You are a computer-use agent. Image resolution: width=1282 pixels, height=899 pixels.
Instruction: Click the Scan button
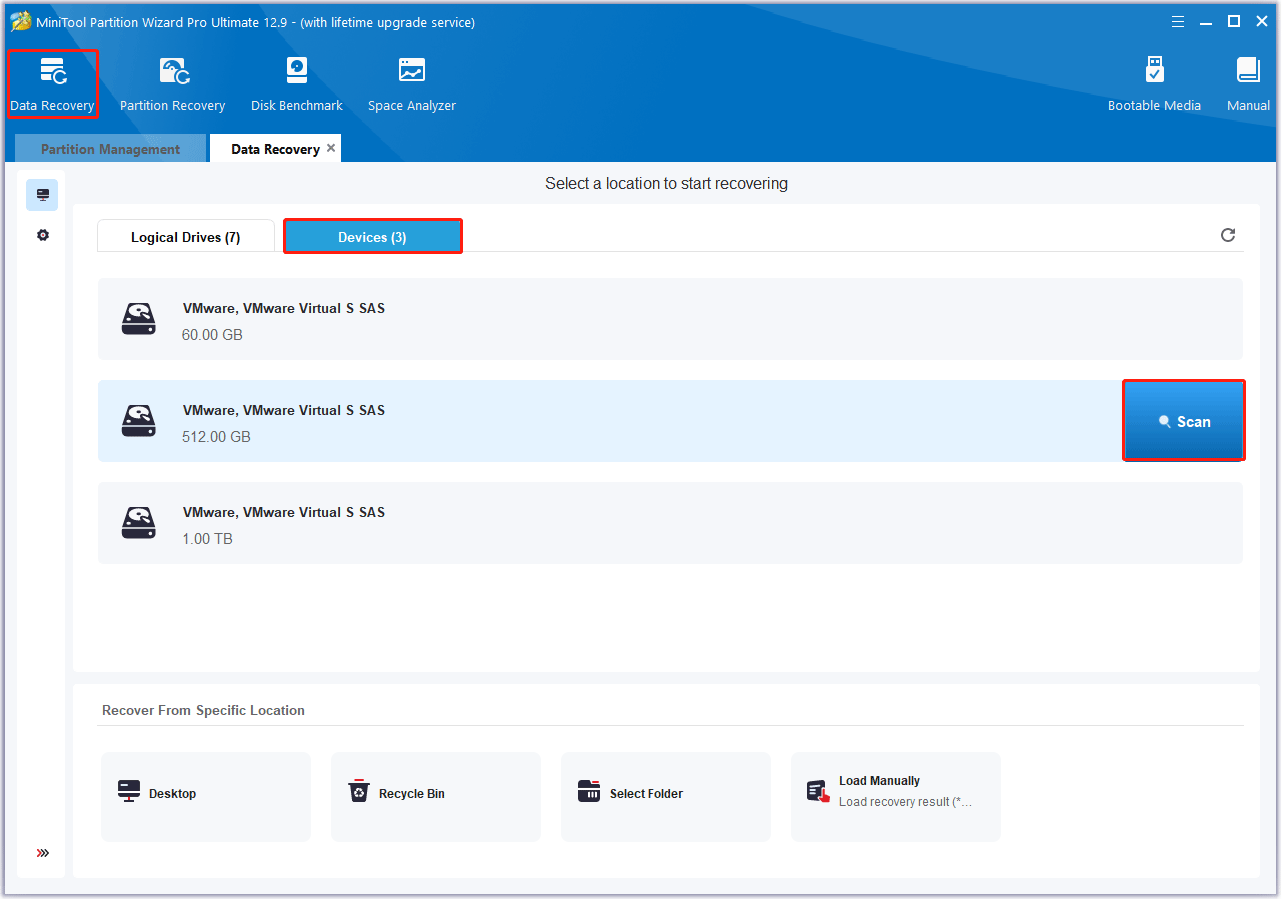click(x=1184, y=421)
